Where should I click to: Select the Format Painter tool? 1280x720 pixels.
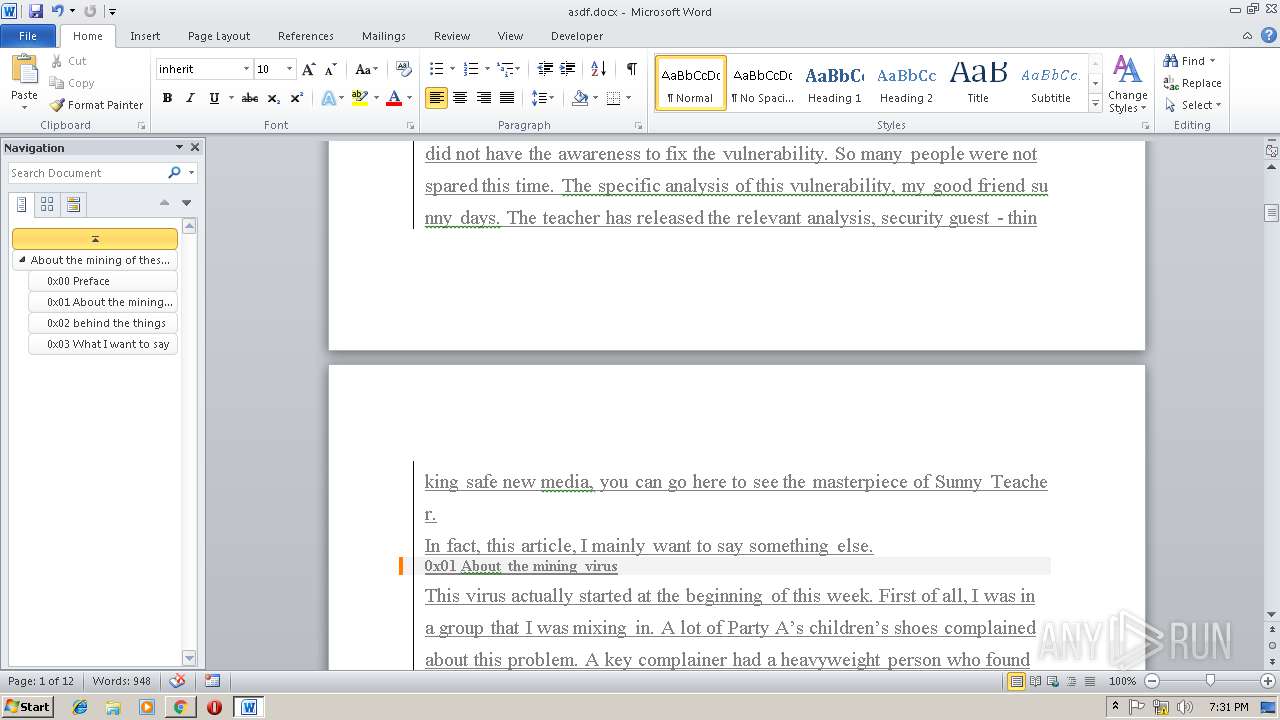(97, 105)
